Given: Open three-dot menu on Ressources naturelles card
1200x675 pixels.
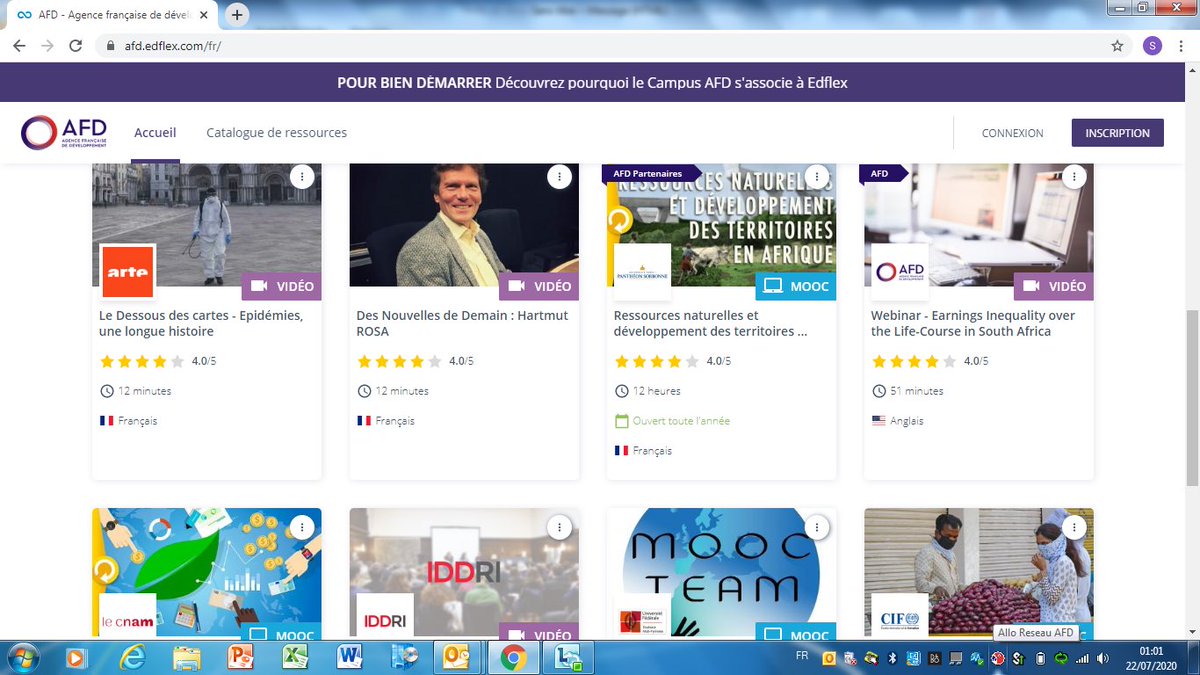Looking at the screenshot, I should (x=817, y=176).
